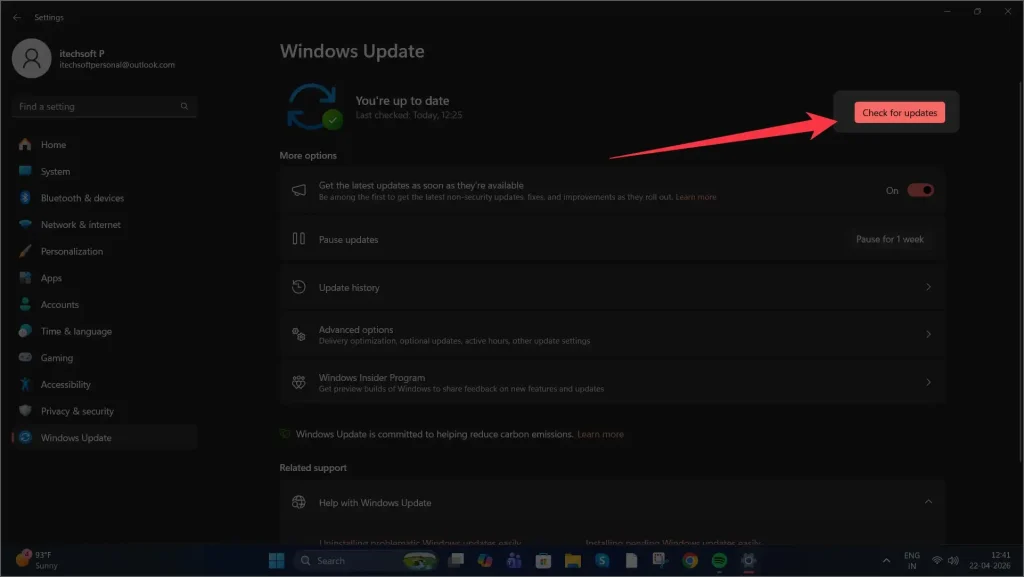Select Gaming in sidebar
The height and width of the screenshot is (577, 1024).
pyautogui.click(x=104, y=358)
